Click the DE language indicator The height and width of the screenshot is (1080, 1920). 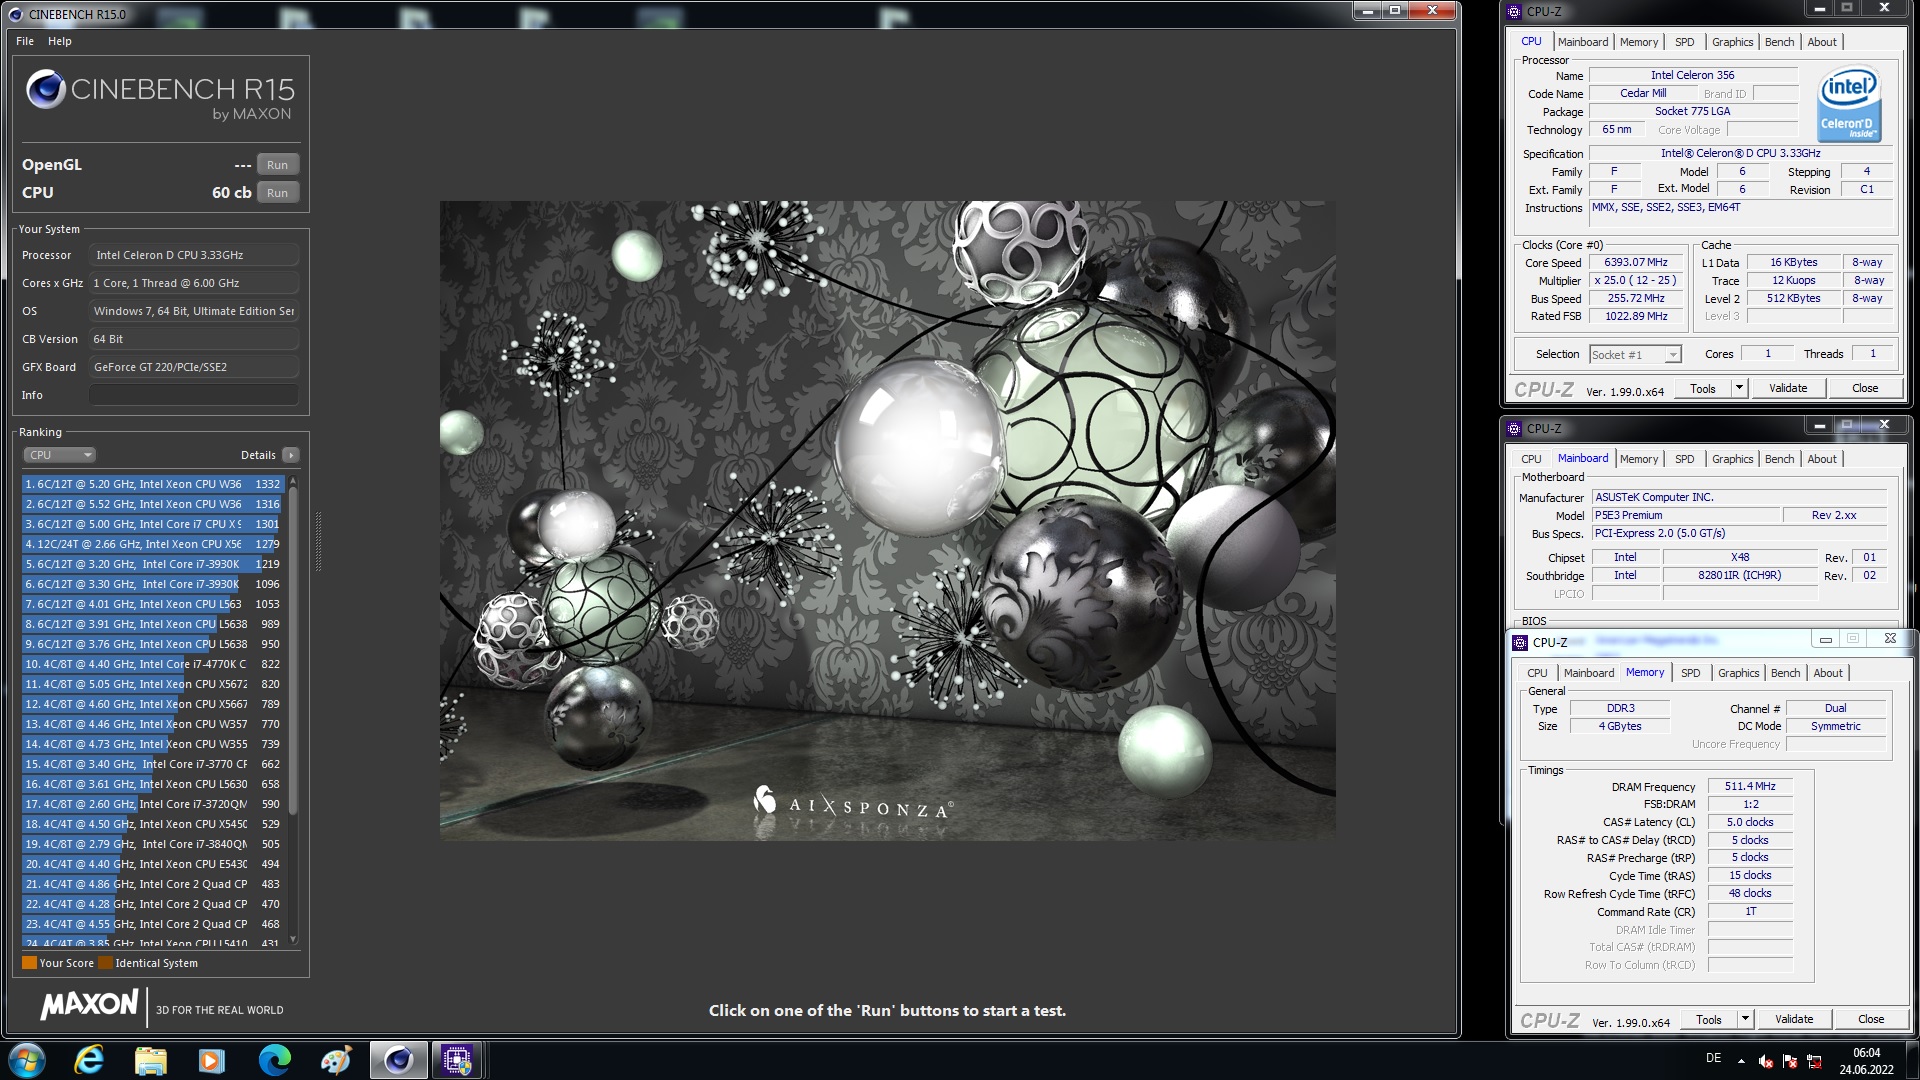pyautogui.click(x=1713, y=1058)
